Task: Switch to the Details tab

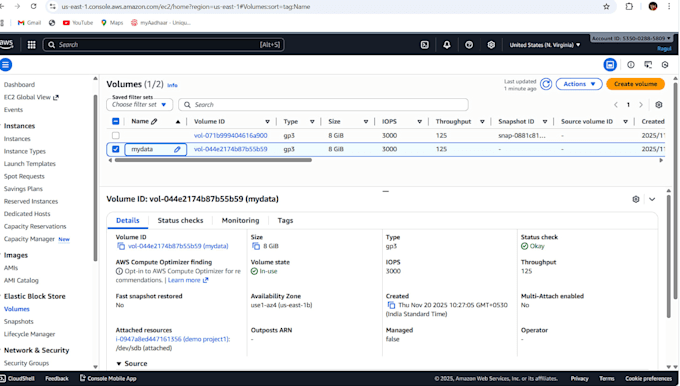Action: pyautogui.click(x=128, y=220)
